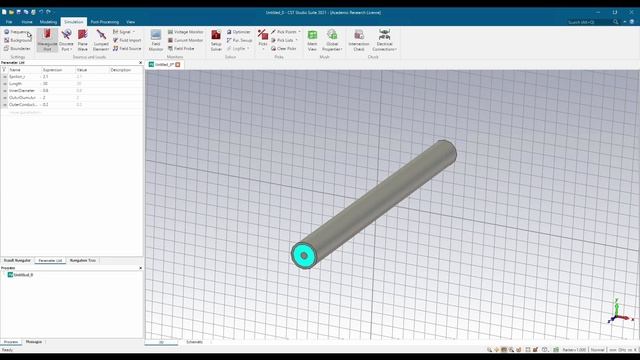The width and height of the screenshot is (640, 360).
Task: Open the Logfile dropdown
Action: [x=238, y=49]
